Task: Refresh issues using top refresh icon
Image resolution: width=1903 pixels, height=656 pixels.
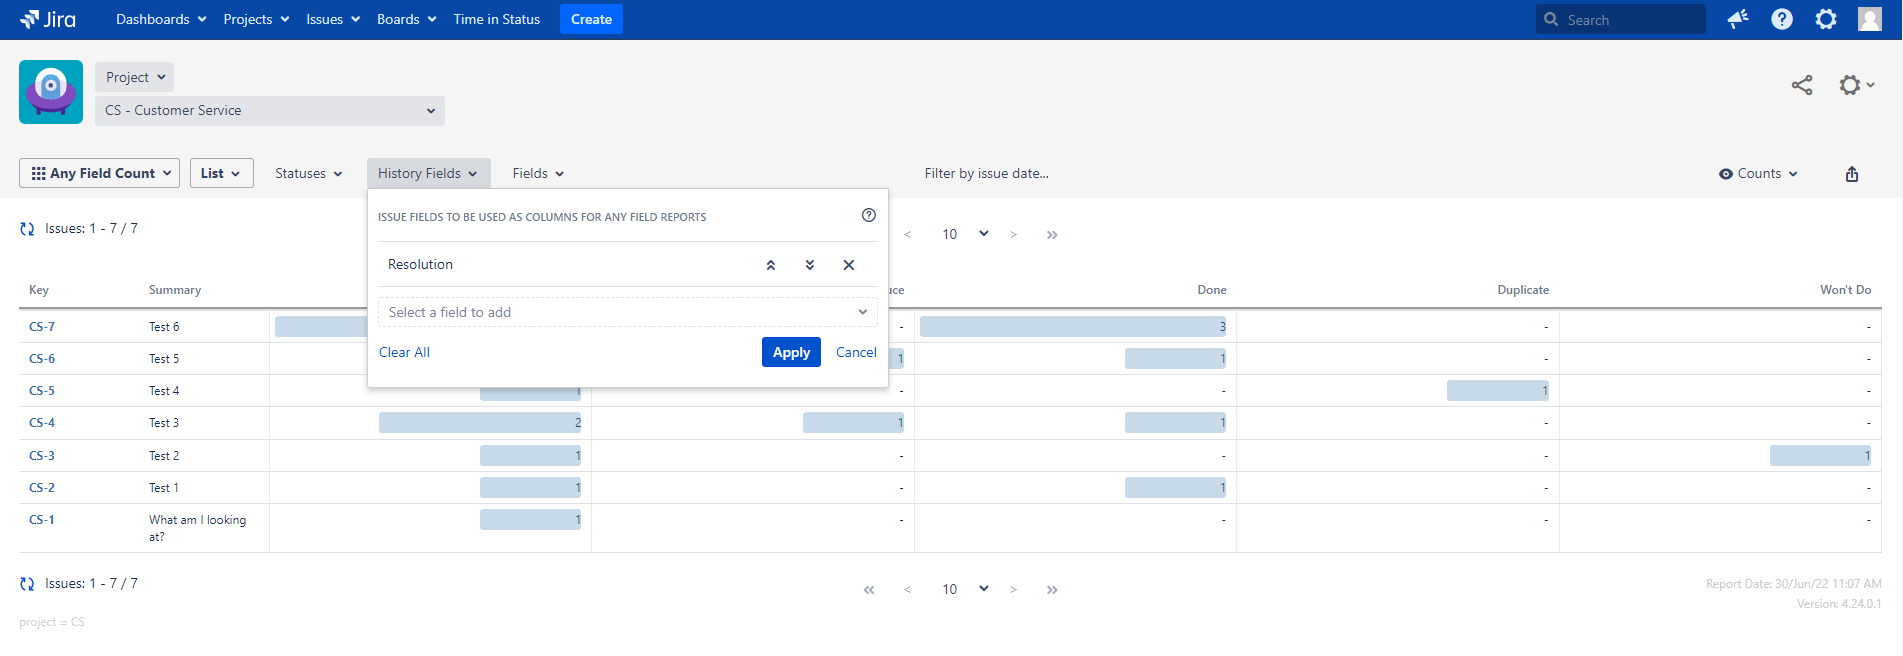Action: pyautogui.click(x=27, y=229)
